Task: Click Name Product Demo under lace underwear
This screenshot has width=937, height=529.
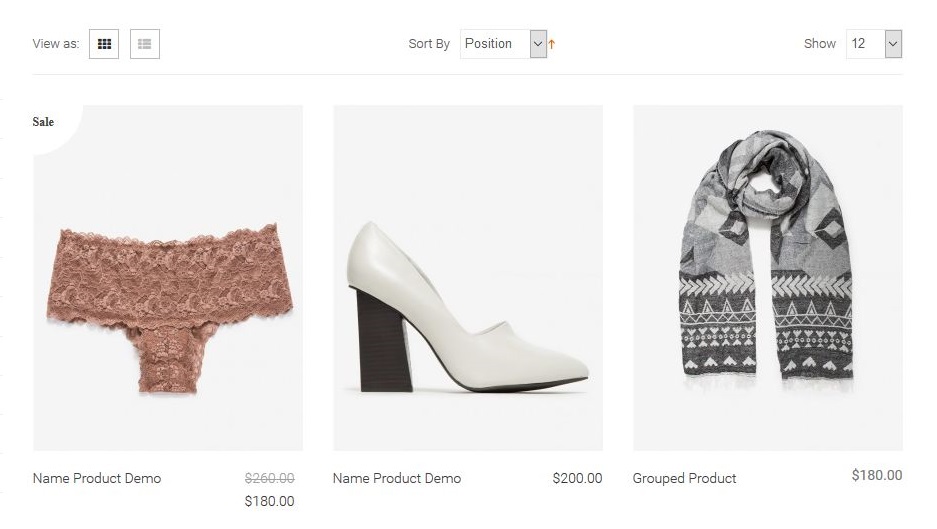Action: click(x=97, y=478)
